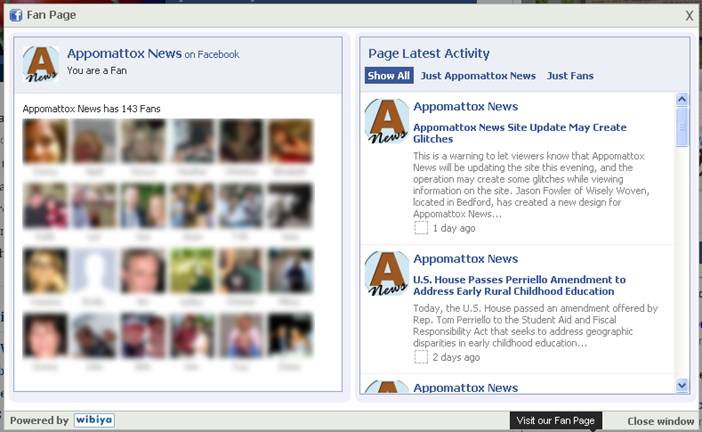Viewport: 702px width, 432px height.
Task: Click first fan thumbnail in the bottom row
Action: tap(45, 335)
